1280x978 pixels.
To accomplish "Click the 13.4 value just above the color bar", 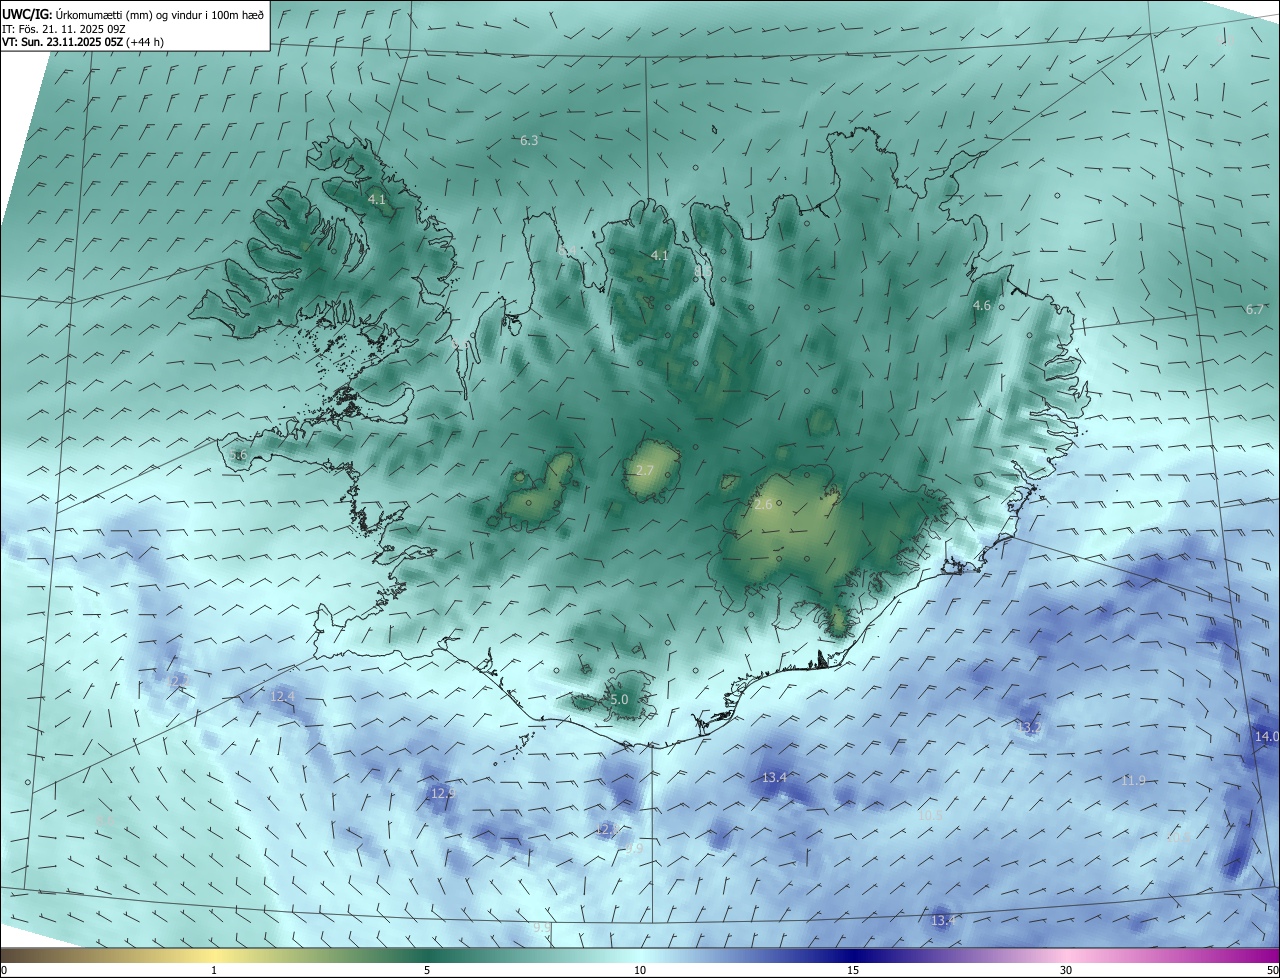I will pos(943,919).
